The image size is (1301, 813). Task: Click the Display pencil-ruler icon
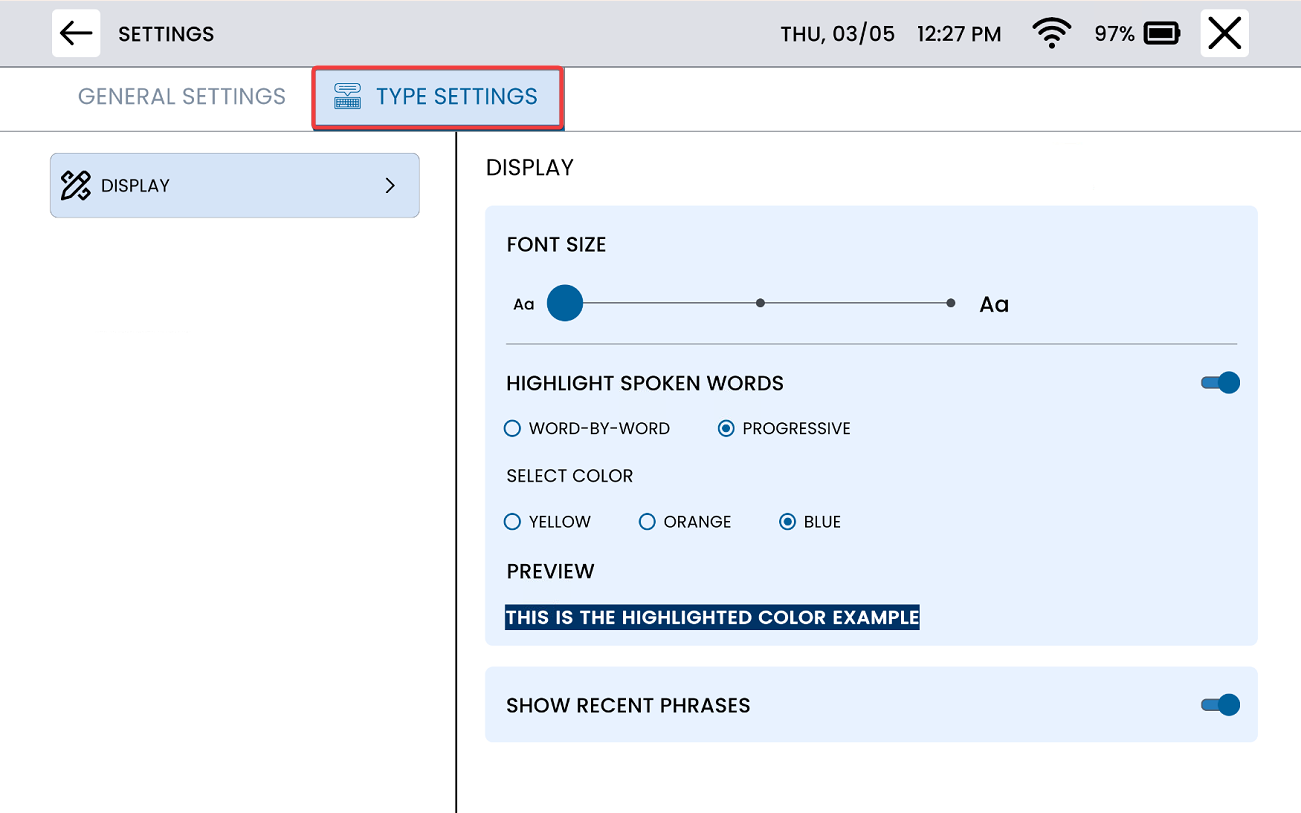pyautogui.click(x=76, y=185)
